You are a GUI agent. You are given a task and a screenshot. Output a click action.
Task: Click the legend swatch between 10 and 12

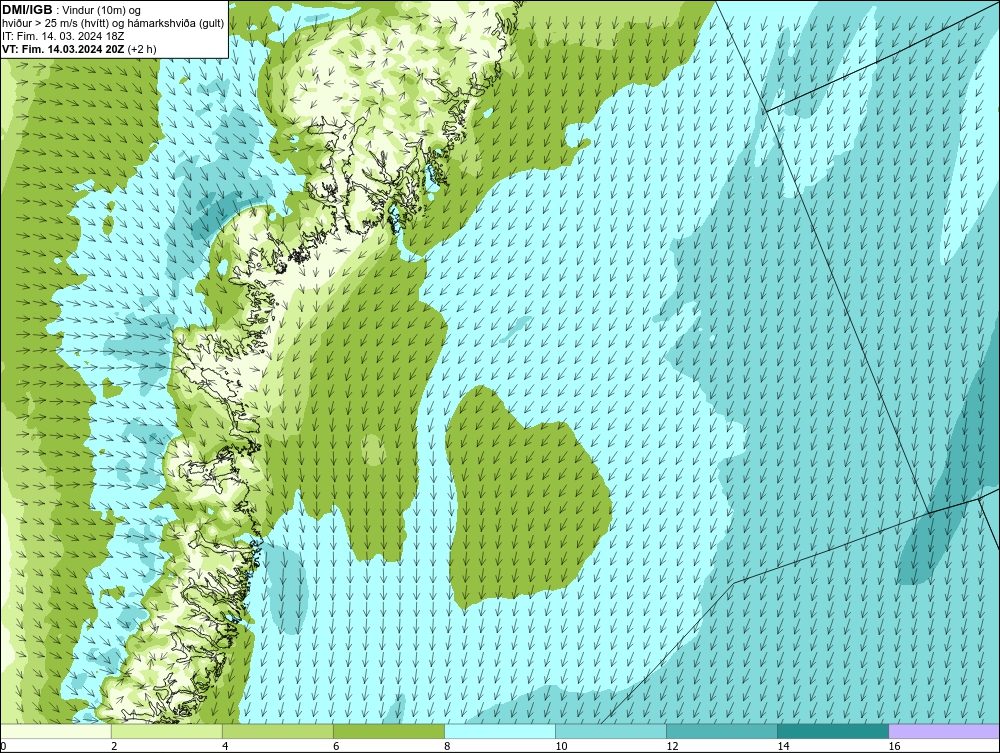pyautogui.click(x=611, y=731)
